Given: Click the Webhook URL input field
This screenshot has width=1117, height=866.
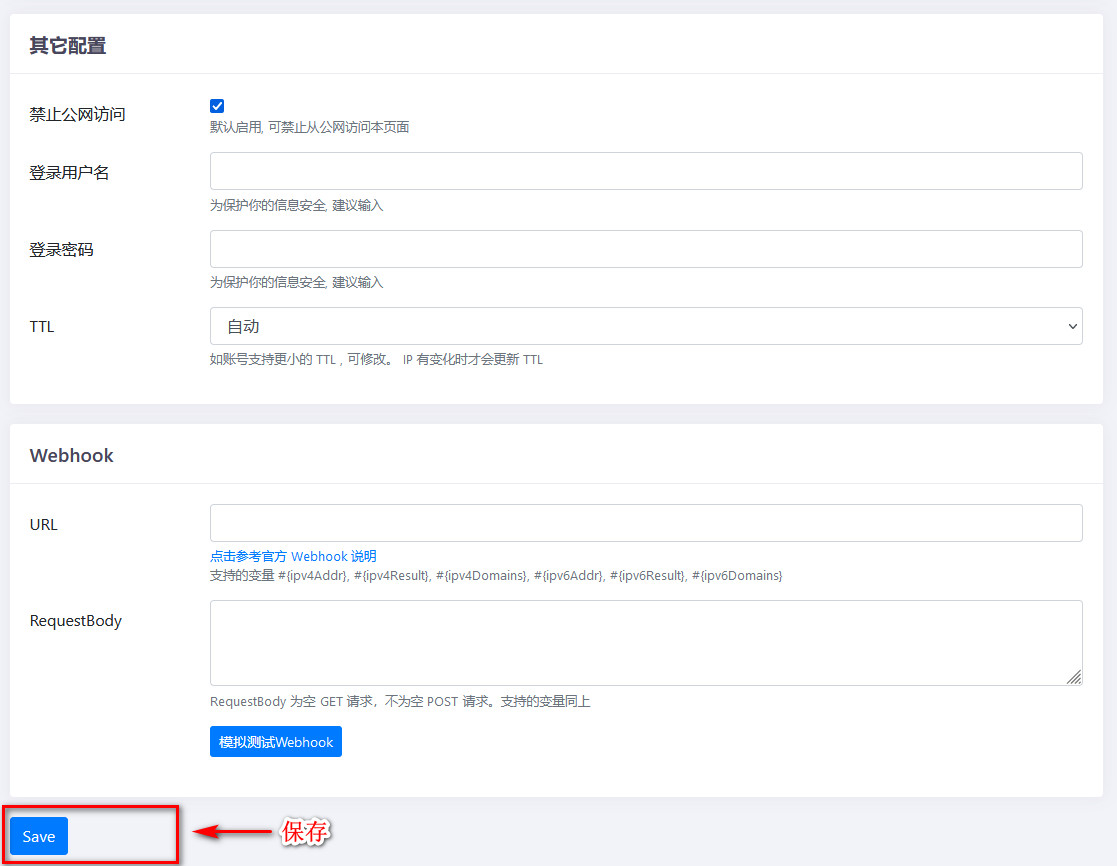Looking at the screenshot, I should (x=645, y=523).
